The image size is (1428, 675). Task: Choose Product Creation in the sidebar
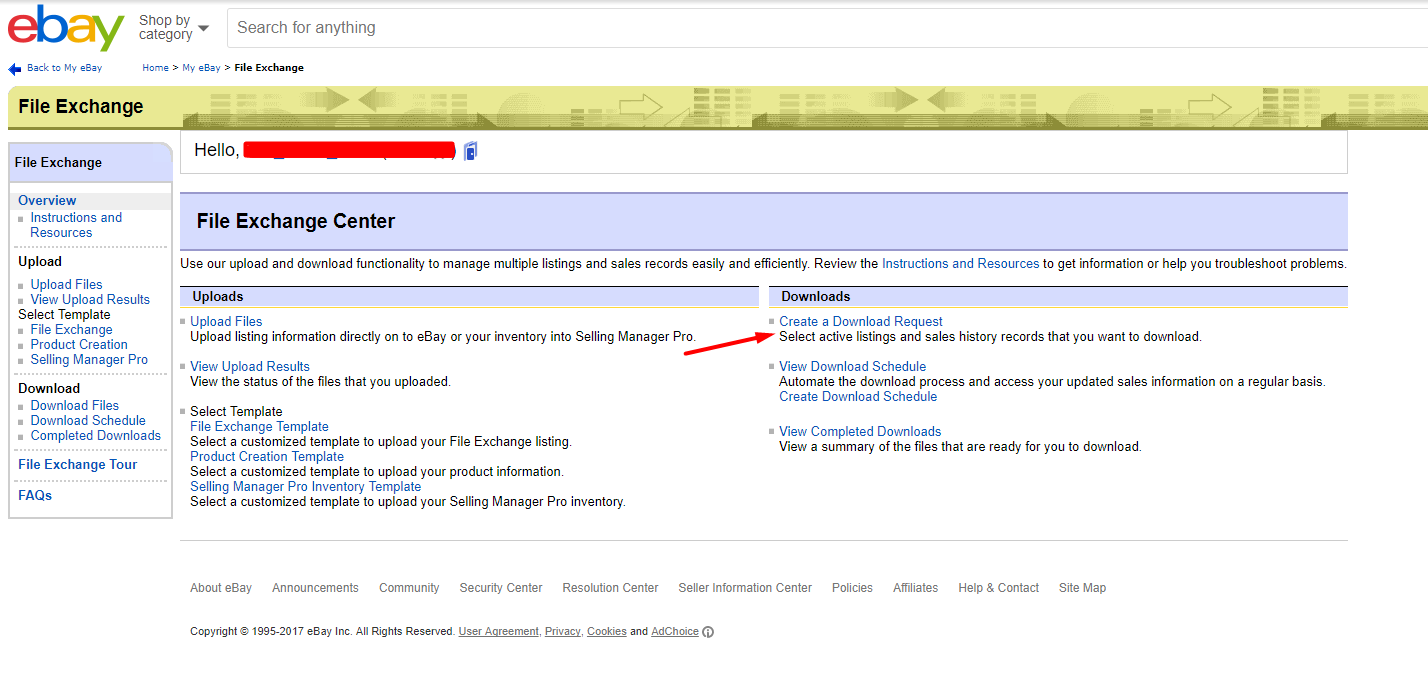pos(79,345)
